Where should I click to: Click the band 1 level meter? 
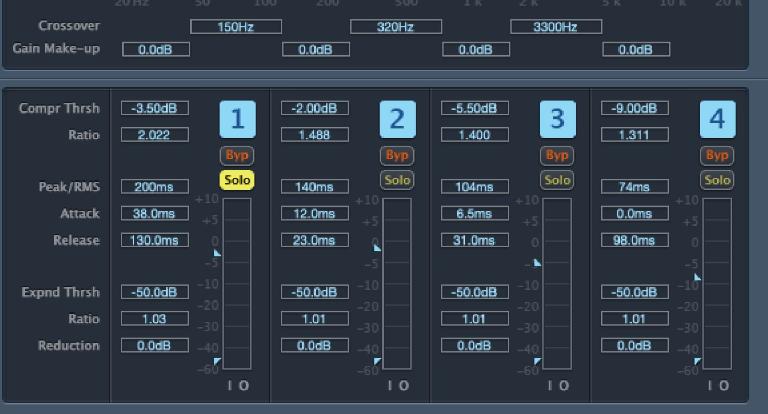point(237,284)
